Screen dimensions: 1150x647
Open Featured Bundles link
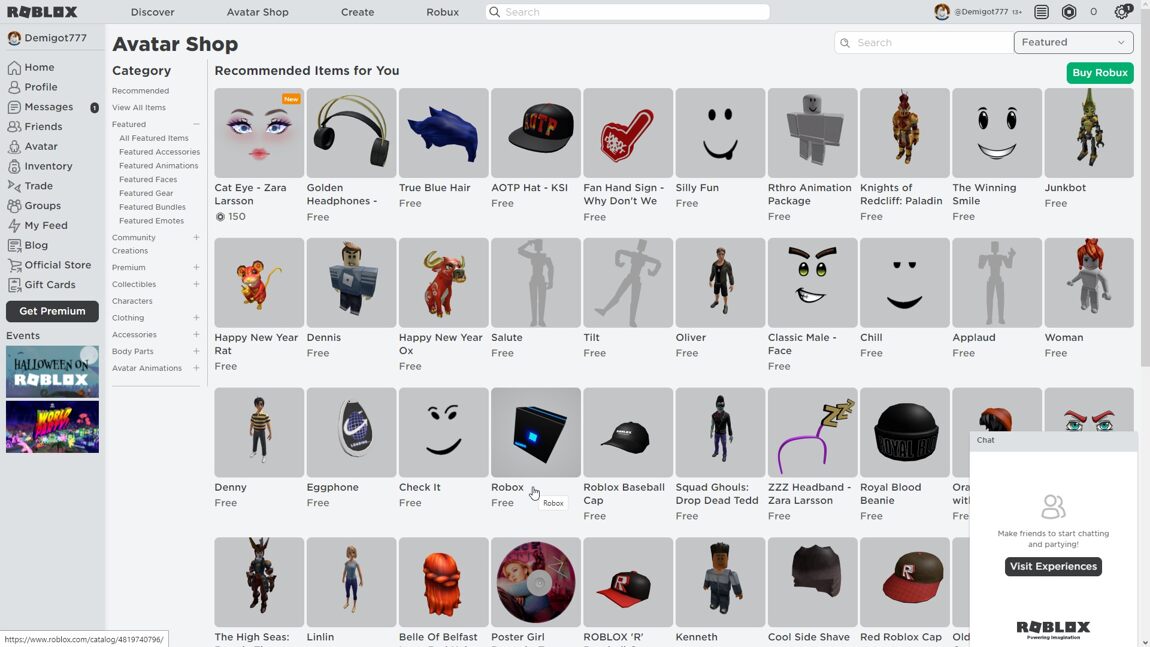pos(152,207)
